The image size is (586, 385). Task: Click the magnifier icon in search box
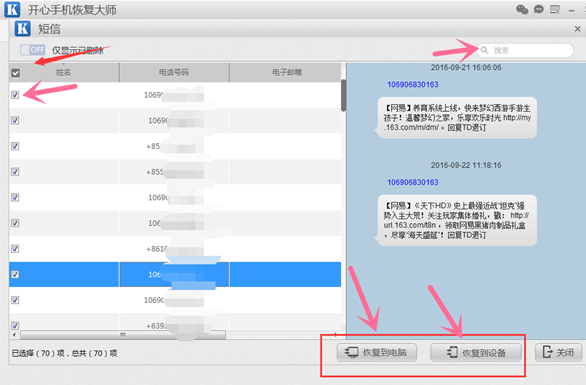click(x=484, y=50)
